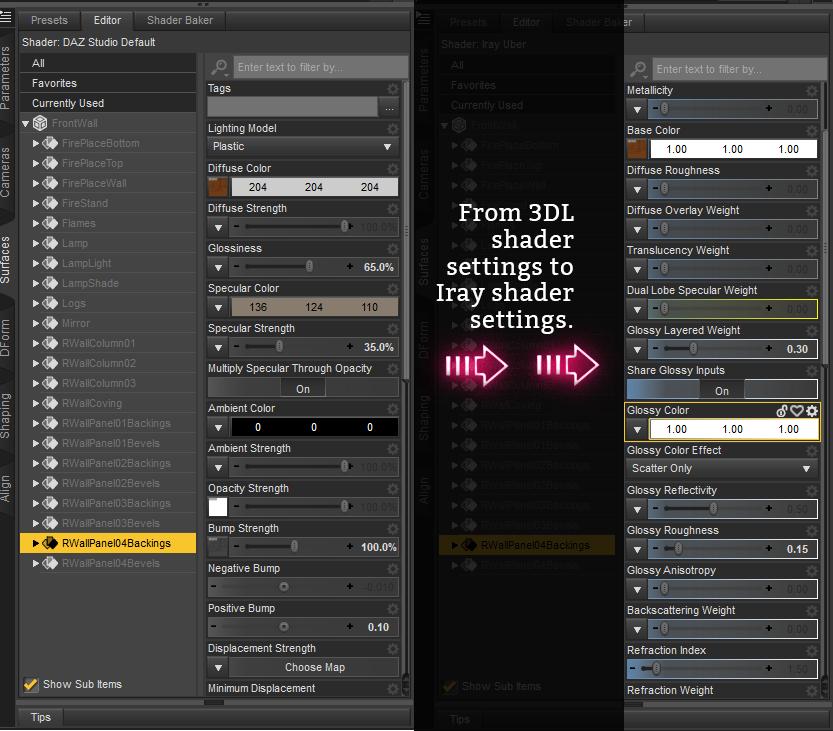833x731 pixels.
Task: Click the Base Color texture map thumbnail
Action: [636, 149]
